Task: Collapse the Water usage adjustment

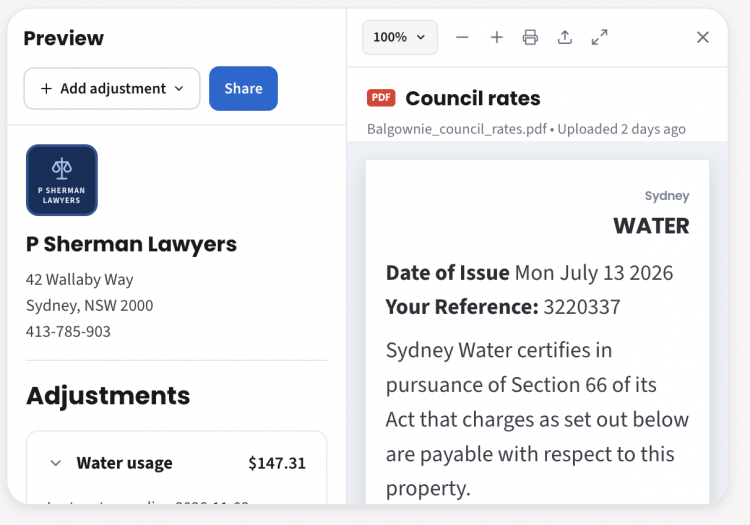Action: [55, 463]
